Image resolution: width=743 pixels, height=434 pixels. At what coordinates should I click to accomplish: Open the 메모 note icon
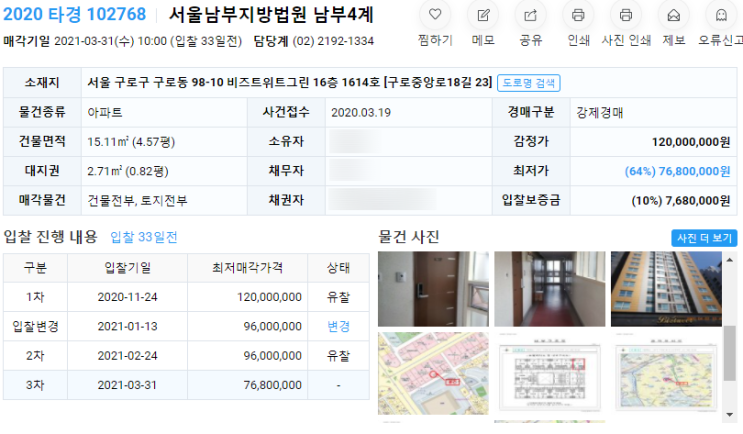click(x=483, y=15)
